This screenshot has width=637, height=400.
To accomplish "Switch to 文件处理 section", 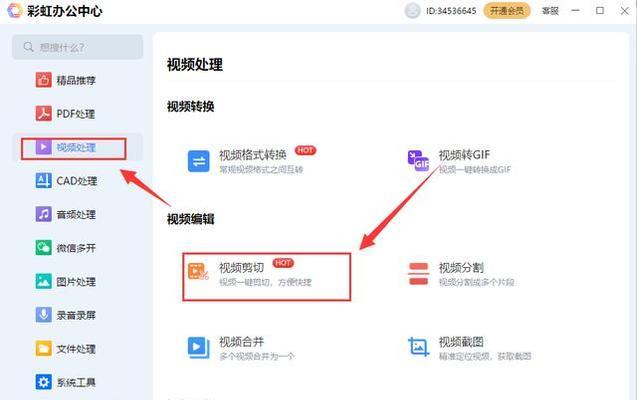I will coord(77,348).
